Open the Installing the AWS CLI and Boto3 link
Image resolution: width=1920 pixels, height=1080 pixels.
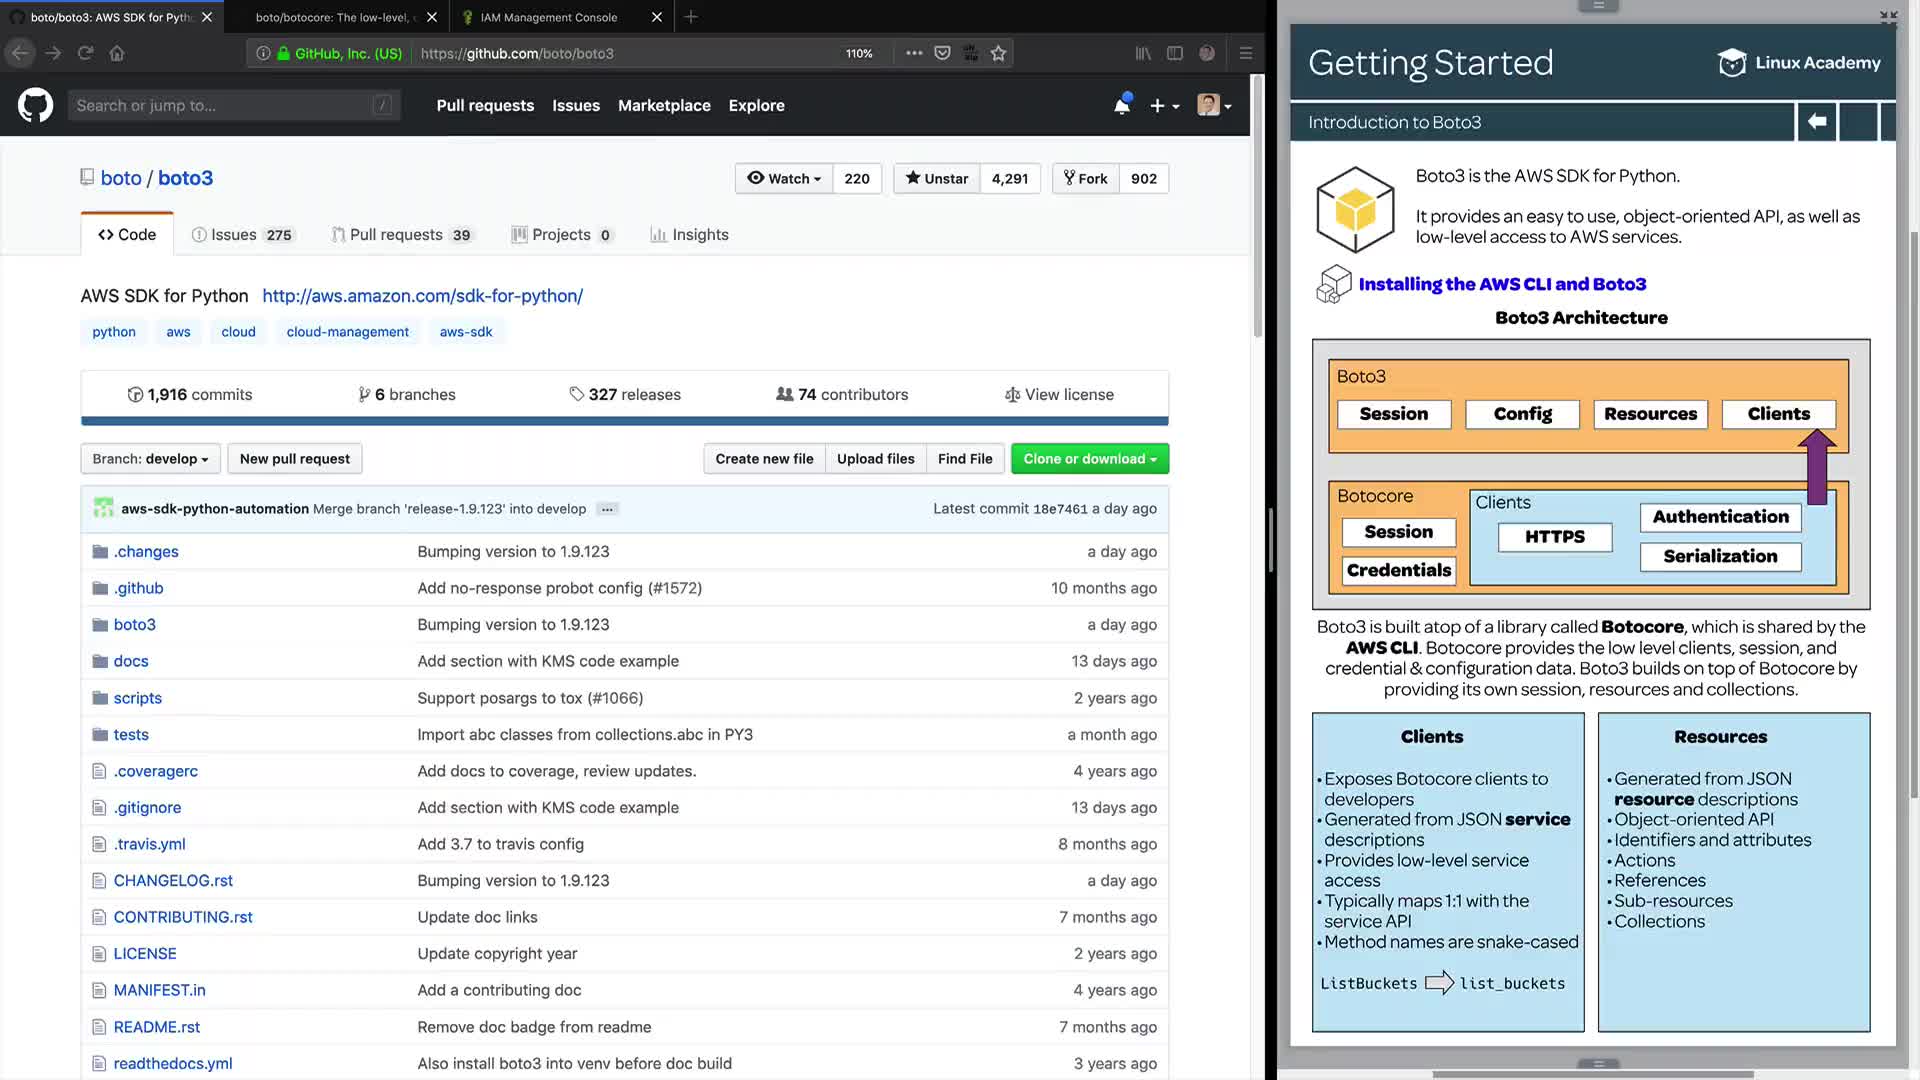pos(1501,284)
